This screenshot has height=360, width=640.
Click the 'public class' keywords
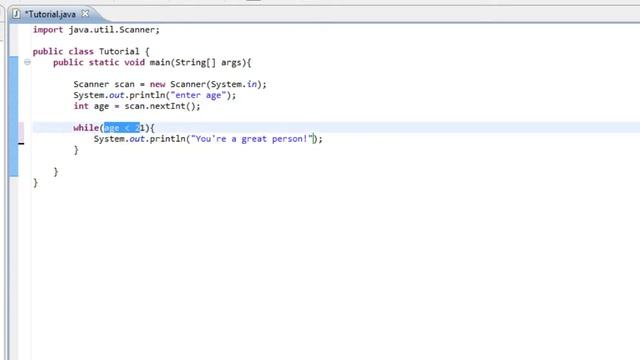[63, 51]
